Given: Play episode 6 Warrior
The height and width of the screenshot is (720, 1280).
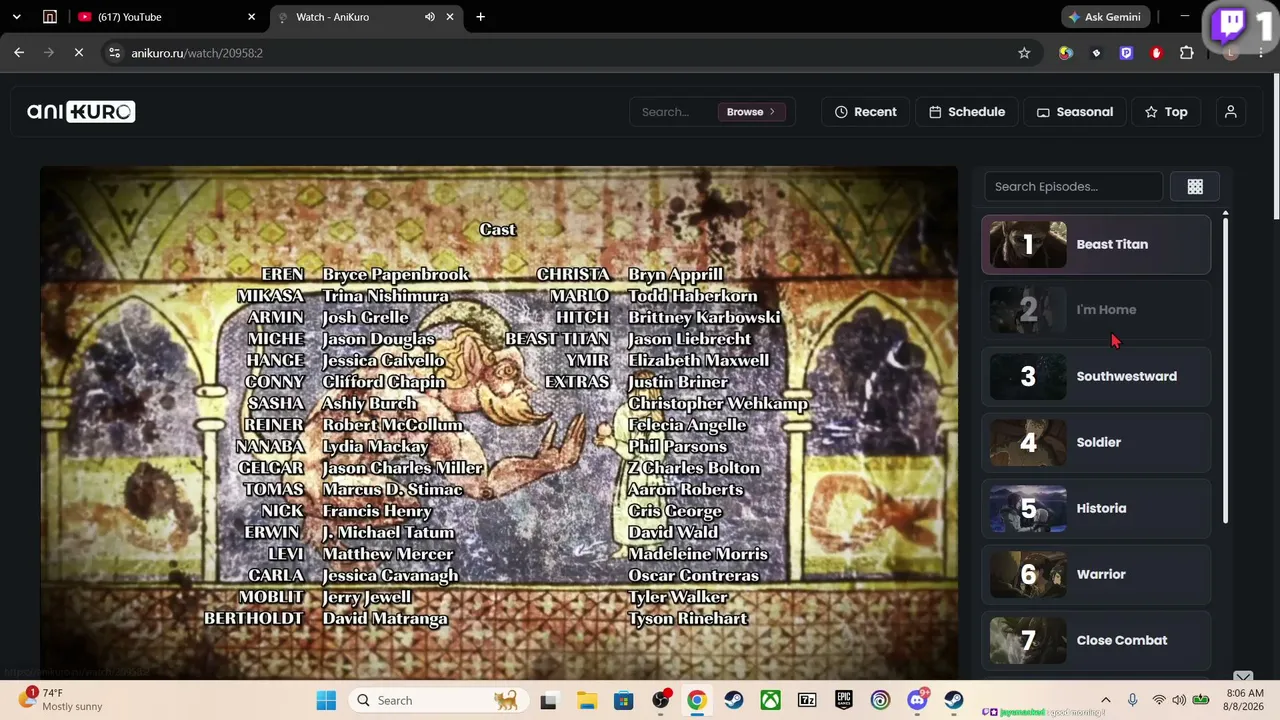Looking at the screenshot, I should [x=1096, y=575].
